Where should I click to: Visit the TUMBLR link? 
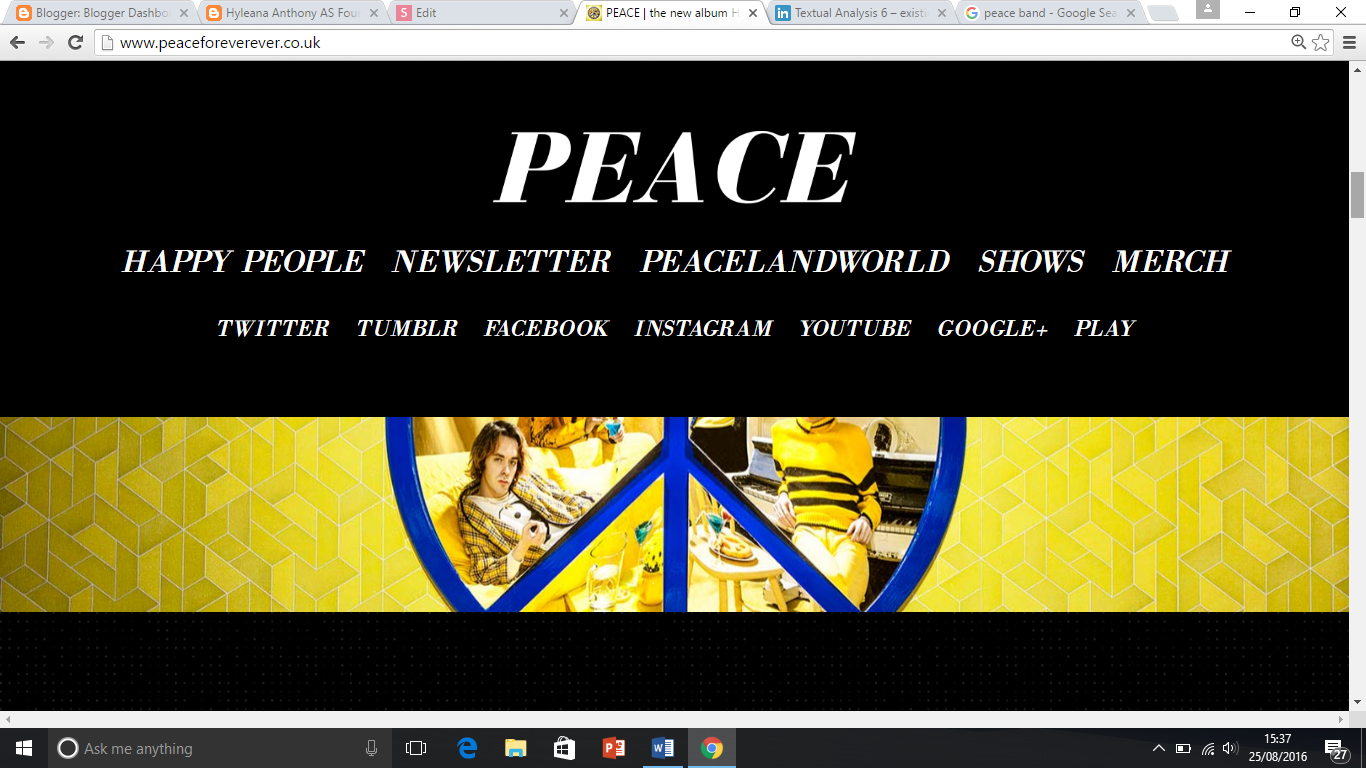[407, 328]
